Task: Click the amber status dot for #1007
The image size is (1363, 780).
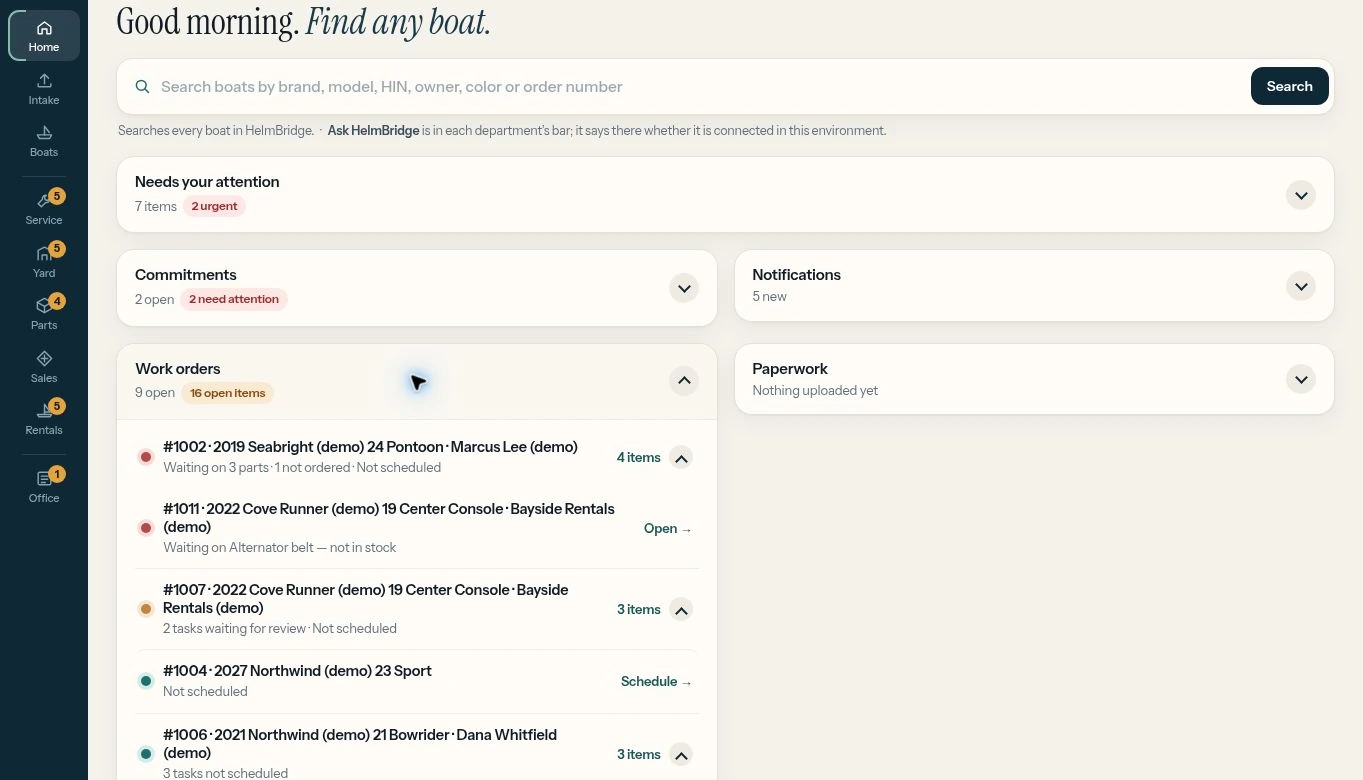Action: [x=146, y=608]
